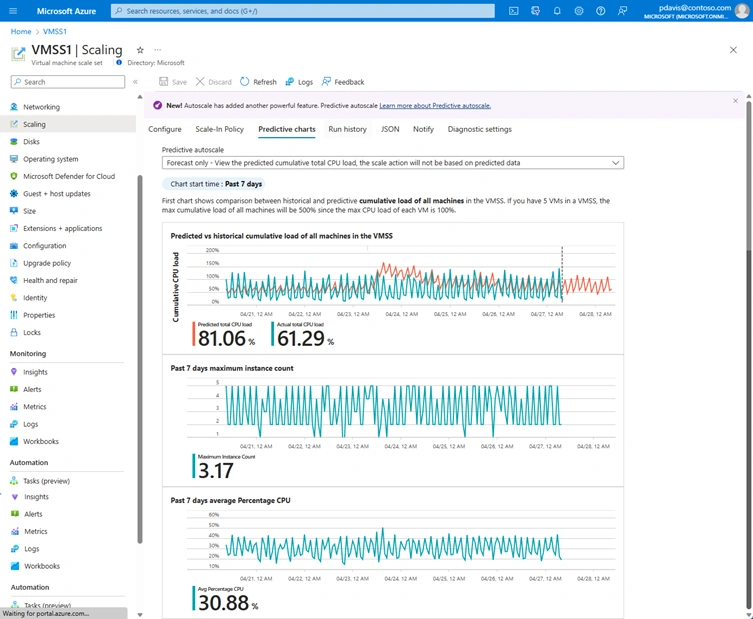Refresh the scaling page
This screenshot has height=619, width=753.
(258, 82)
